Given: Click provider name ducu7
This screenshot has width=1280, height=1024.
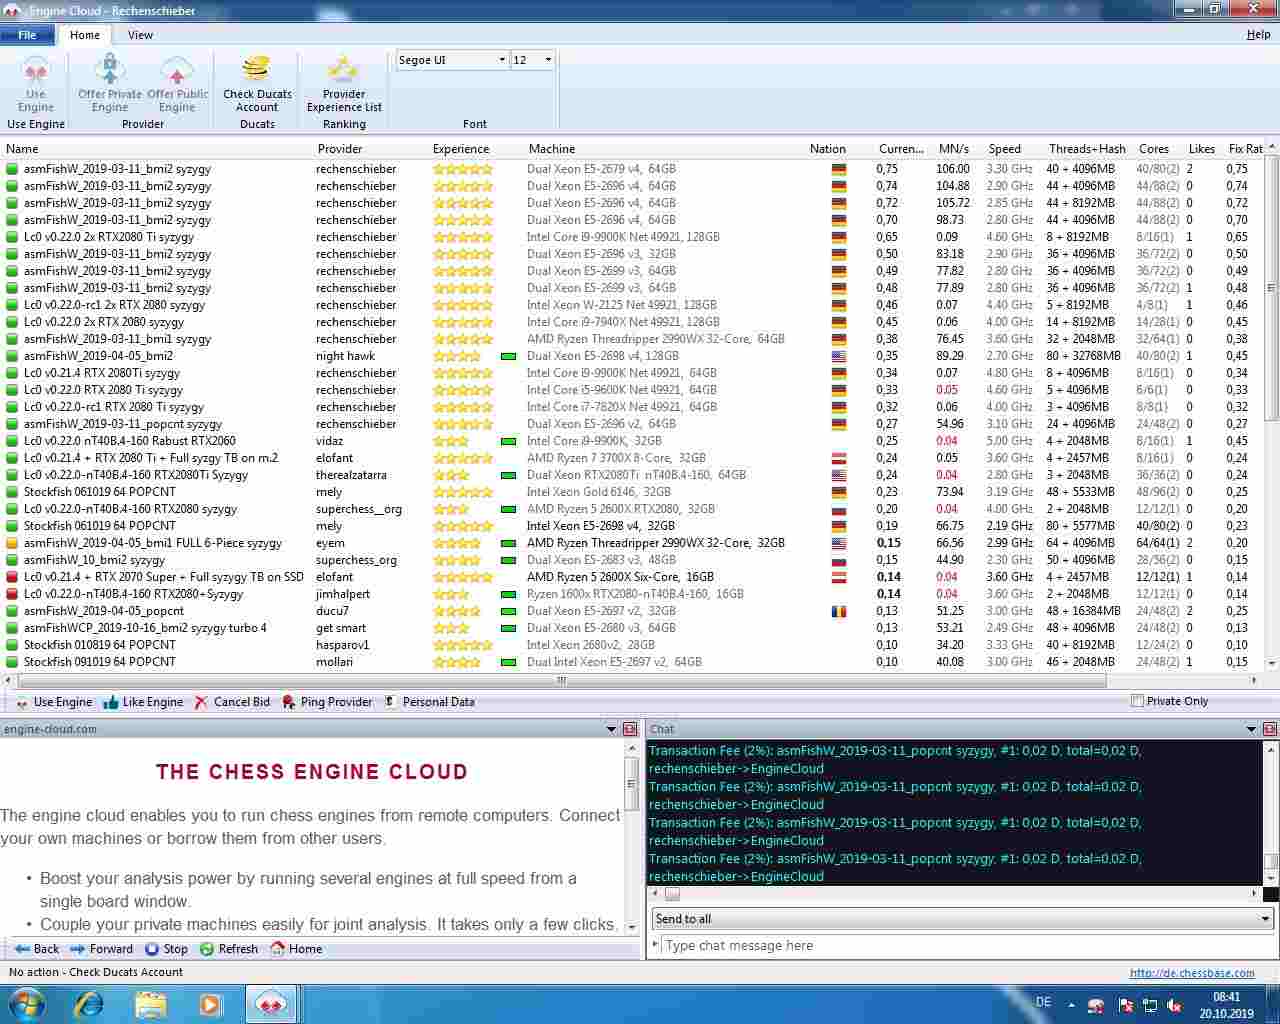Looking at the screenshot, I should (332, 611).
